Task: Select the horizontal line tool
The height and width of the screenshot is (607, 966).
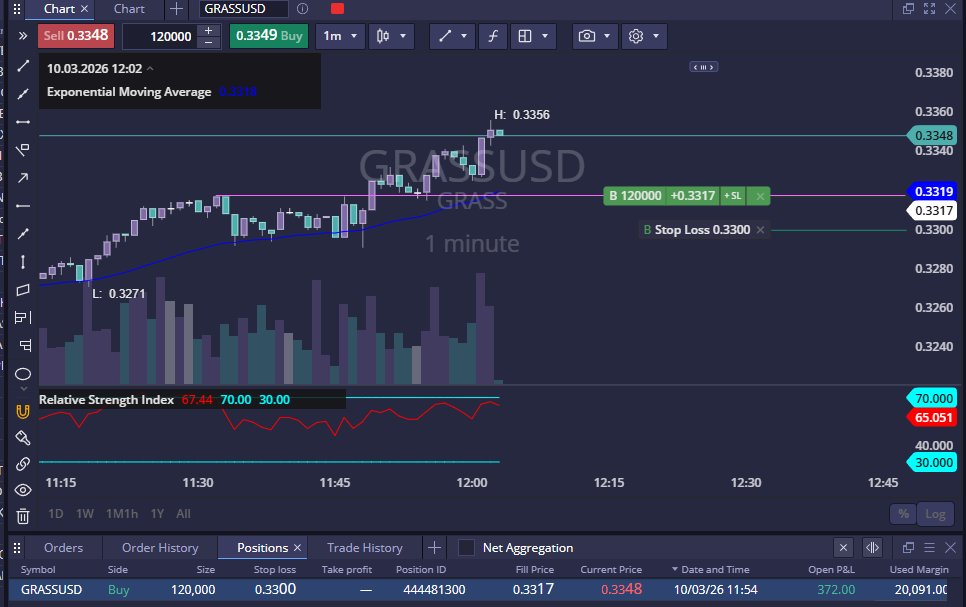Action: pyautogui.click(x=23, y=122)
